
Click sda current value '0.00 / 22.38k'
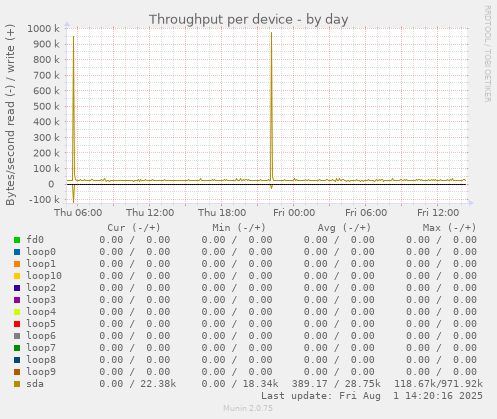coord(138,384)
